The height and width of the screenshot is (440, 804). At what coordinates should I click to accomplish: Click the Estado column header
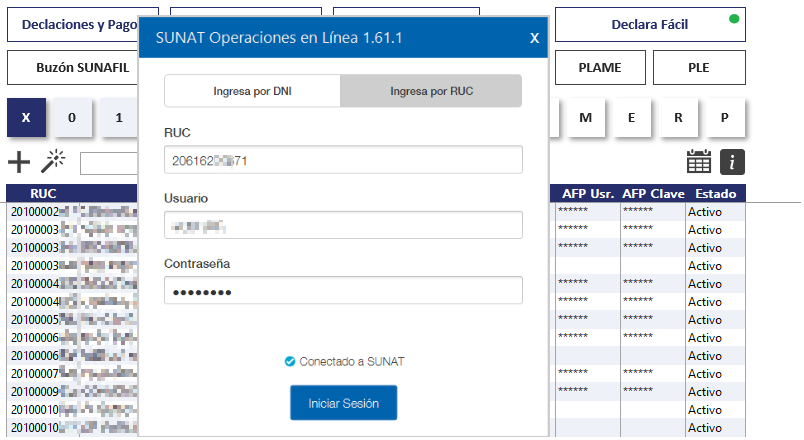[x=716, y=193]
